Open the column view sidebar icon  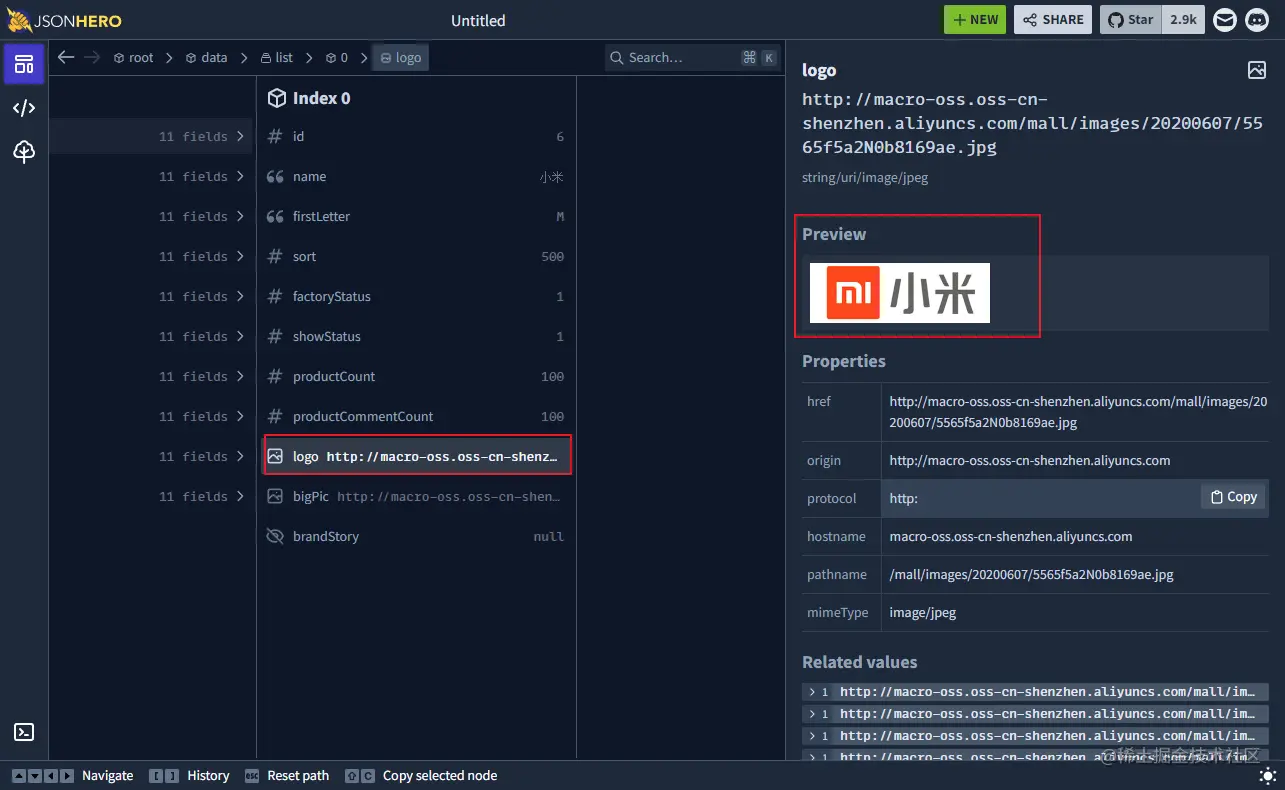point(24,65)
